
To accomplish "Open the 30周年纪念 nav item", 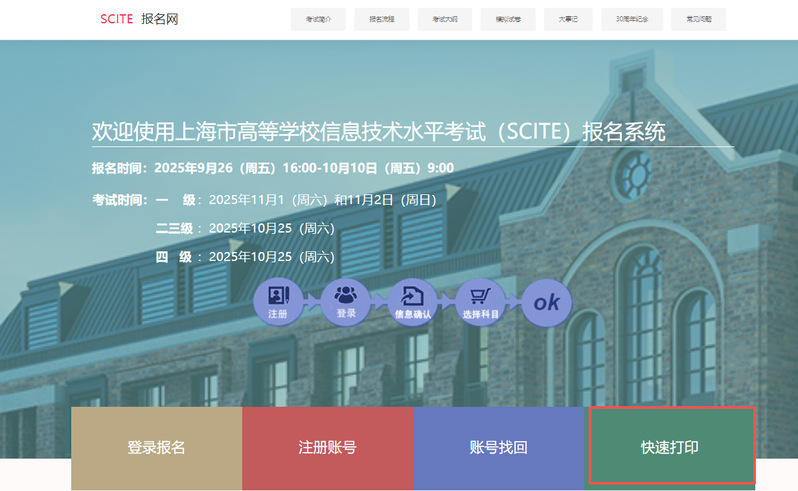I will (x=632, y=19).
